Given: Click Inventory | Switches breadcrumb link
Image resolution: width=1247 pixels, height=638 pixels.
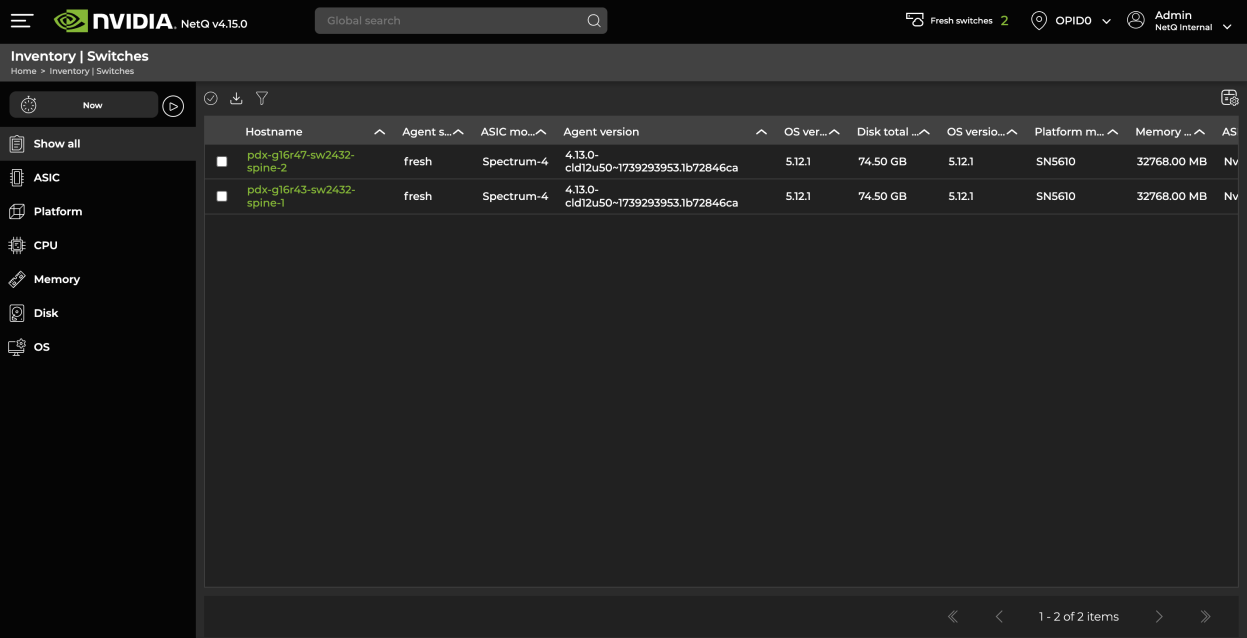Looking at the screenshot, I should (x=92, y=71).
